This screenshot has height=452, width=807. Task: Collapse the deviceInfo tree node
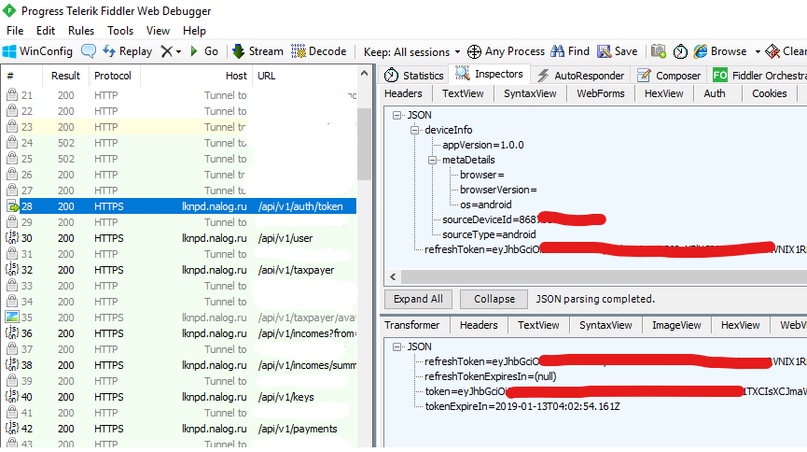tap(415, 130)
